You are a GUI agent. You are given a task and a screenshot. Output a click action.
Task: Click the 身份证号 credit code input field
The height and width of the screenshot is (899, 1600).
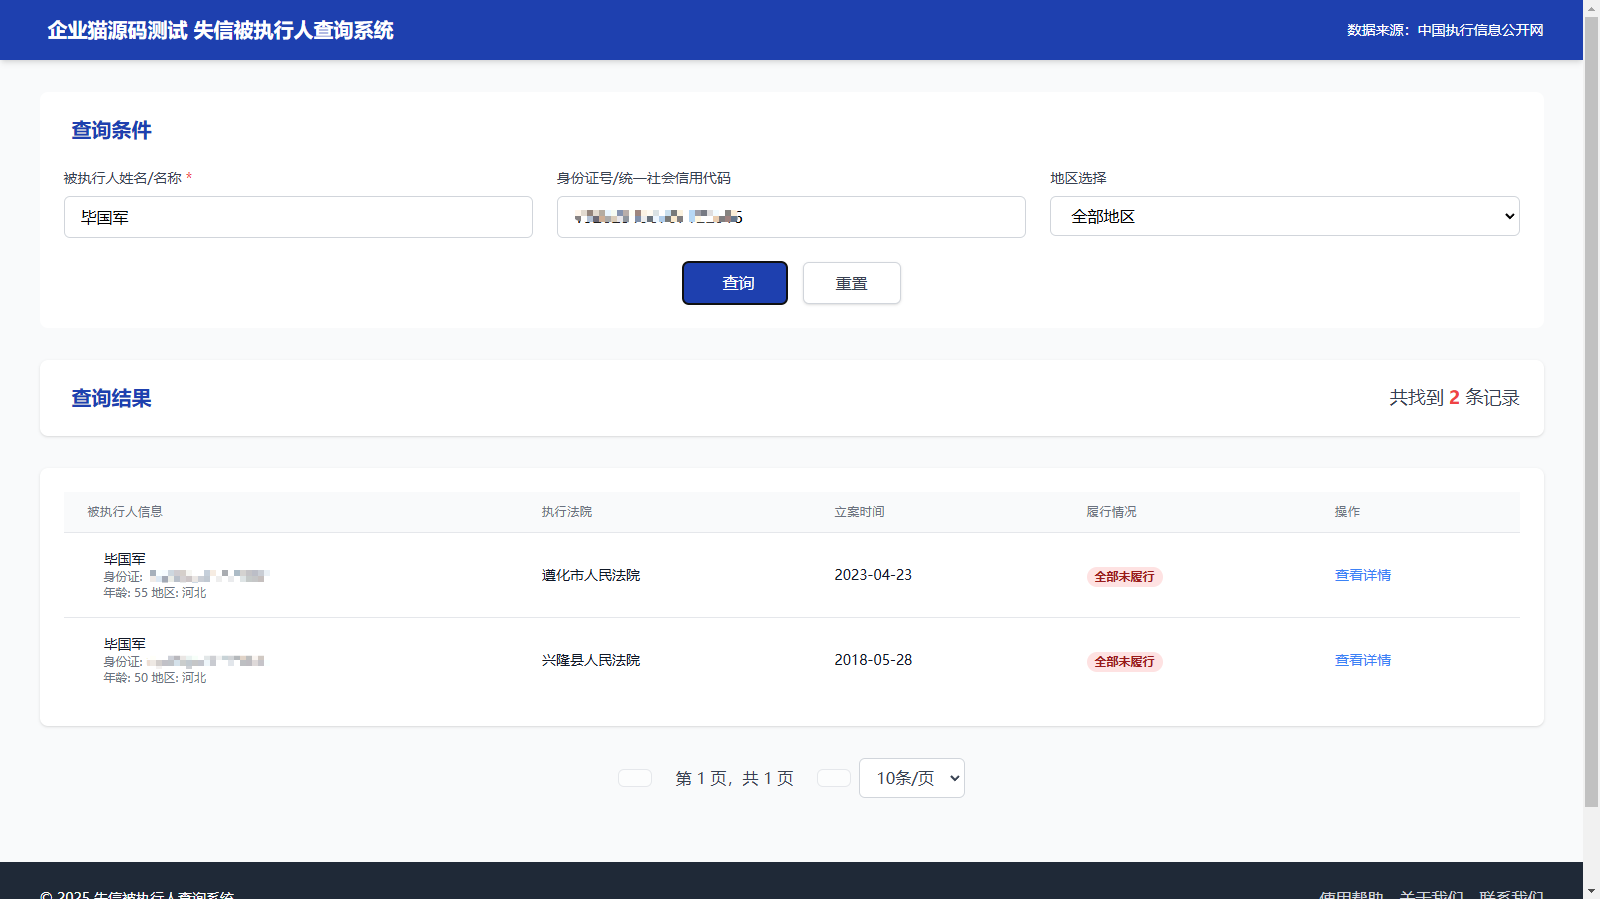coord(790,217)
